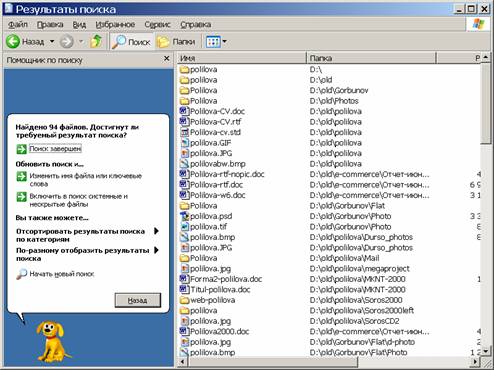
Task: Click horizontal scrollbar left arrow
Action: 182,362
